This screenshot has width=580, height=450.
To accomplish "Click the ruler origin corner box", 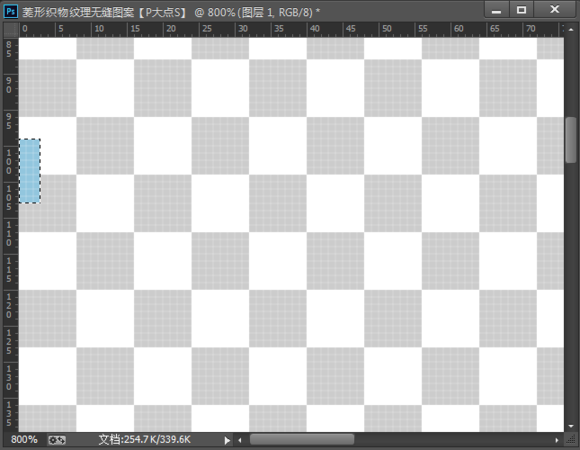I will click(11, 30).
